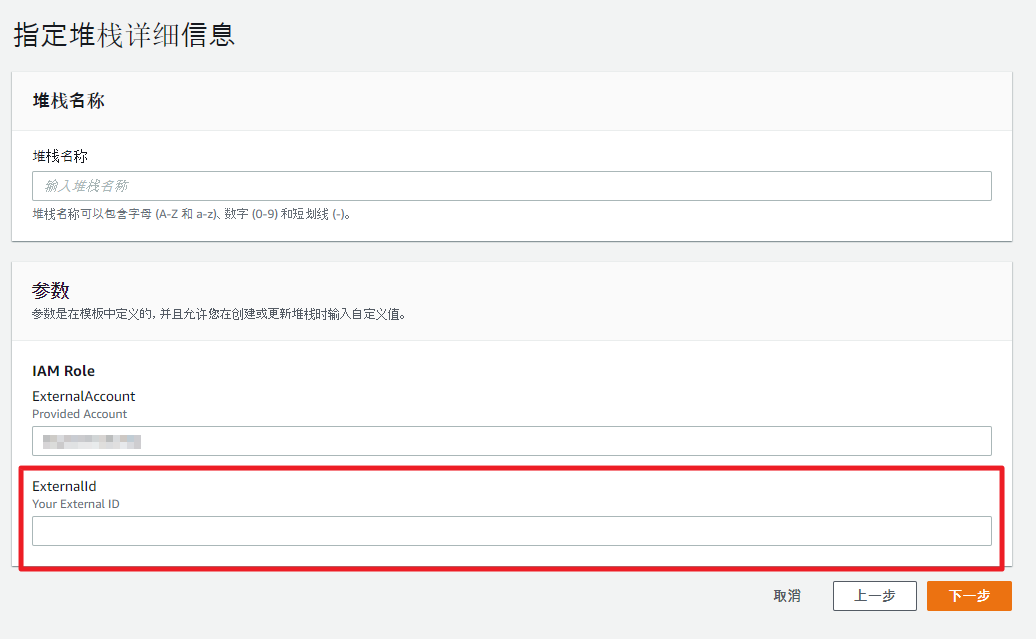Proceed with the orange 下一步 button
The image size is (1036, 639).
968,596
